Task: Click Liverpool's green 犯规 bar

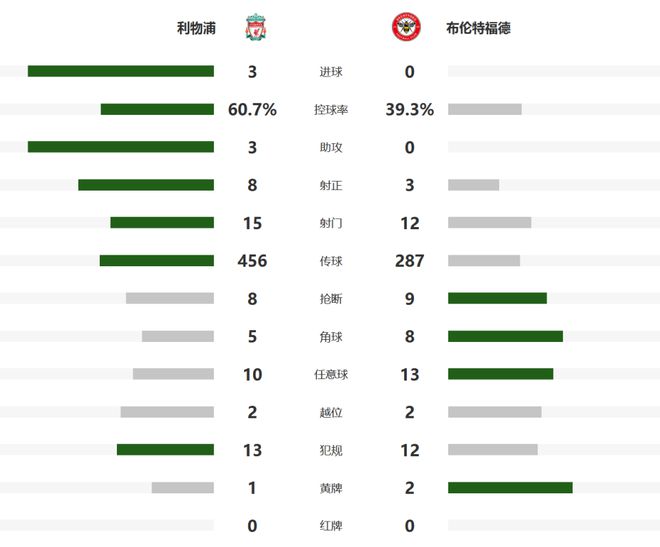Action: click(x=165, y=450)
